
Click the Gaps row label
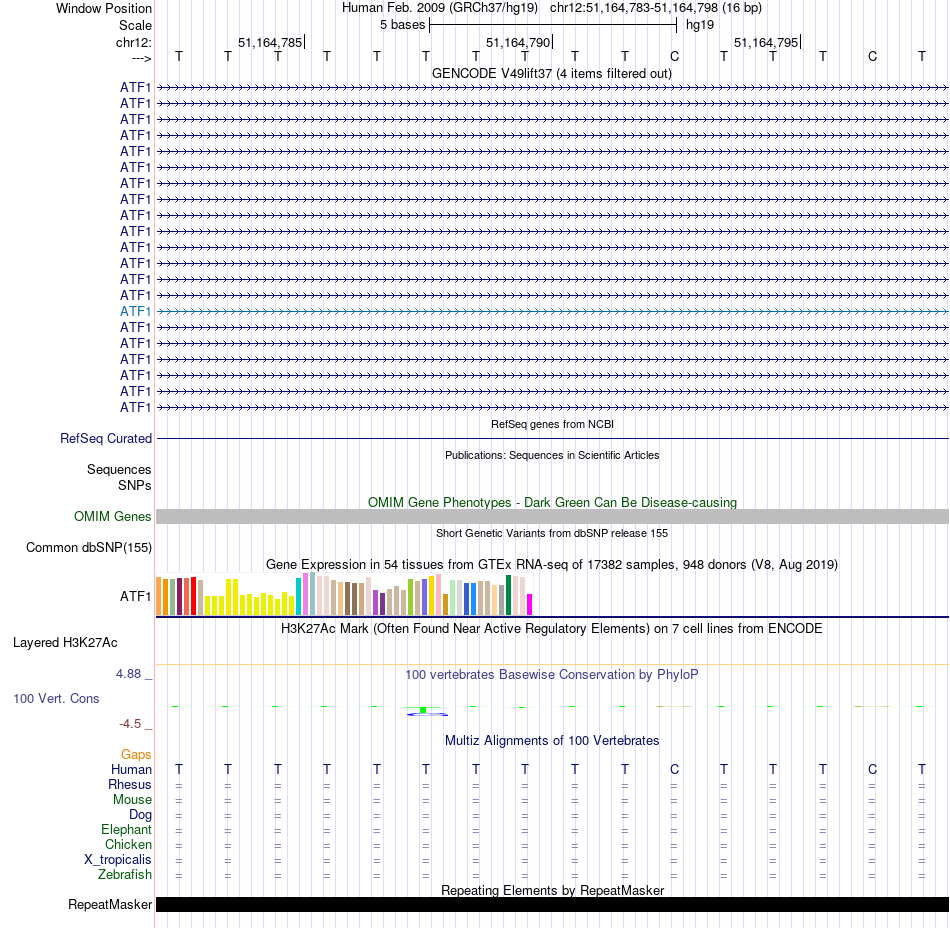(136, 755)
